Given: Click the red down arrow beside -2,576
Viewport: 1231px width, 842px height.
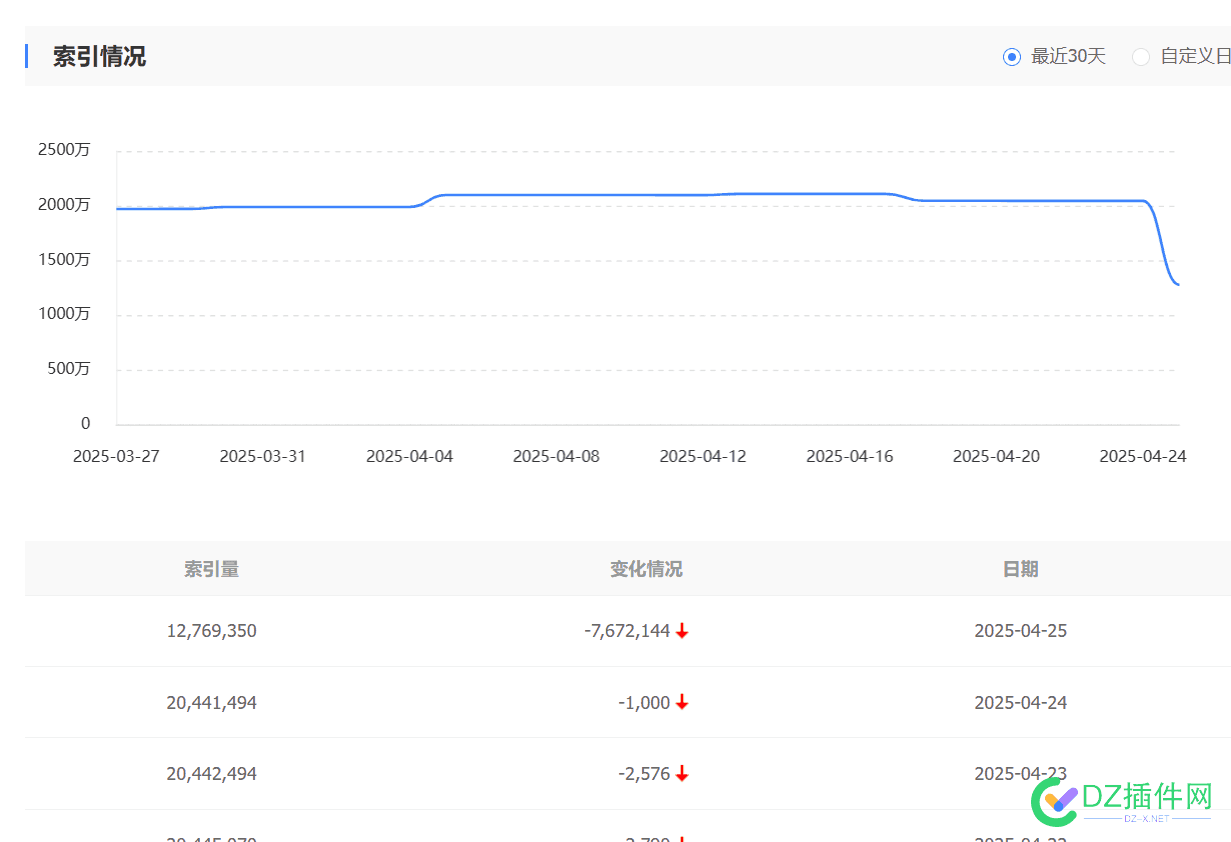Looking at the screenshot, I should [x=682, y=774].
